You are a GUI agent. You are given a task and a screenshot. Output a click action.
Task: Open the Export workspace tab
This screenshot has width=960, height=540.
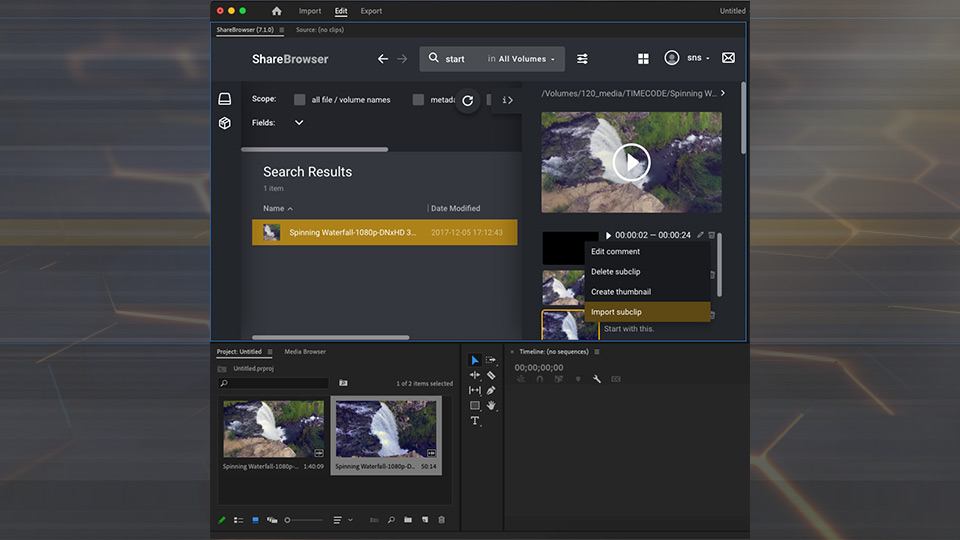[x=371, y=11]
